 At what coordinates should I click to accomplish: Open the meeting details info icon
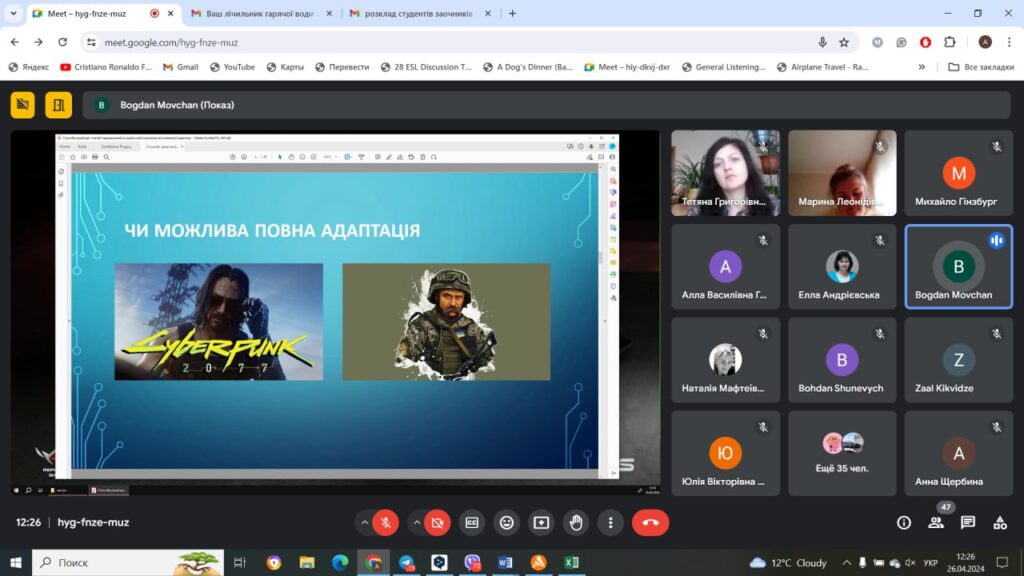point(904,522)
